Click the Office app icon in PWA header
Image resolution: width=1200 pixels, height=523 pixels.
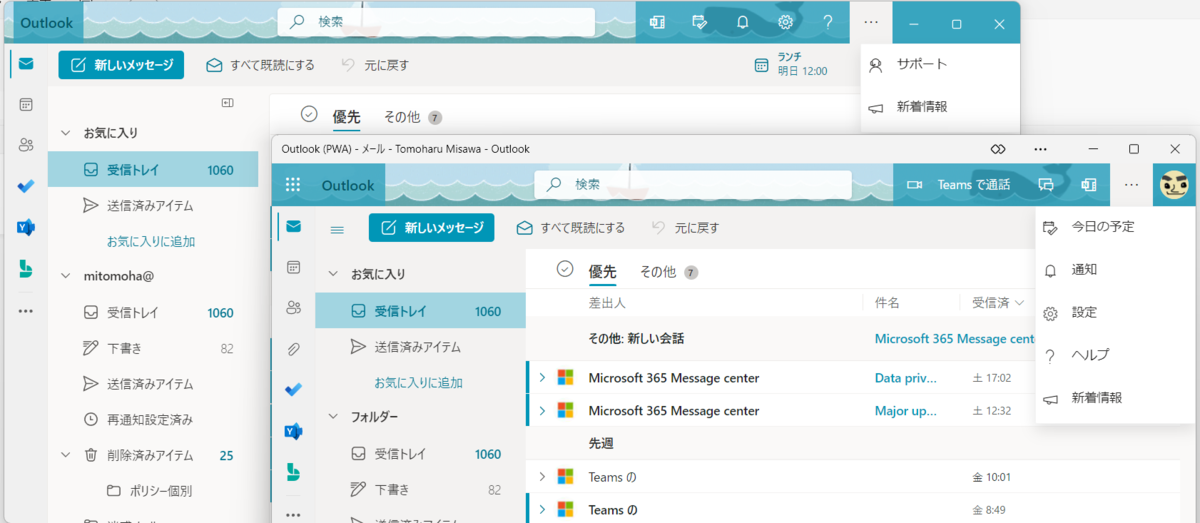(x=1089, y=185)
